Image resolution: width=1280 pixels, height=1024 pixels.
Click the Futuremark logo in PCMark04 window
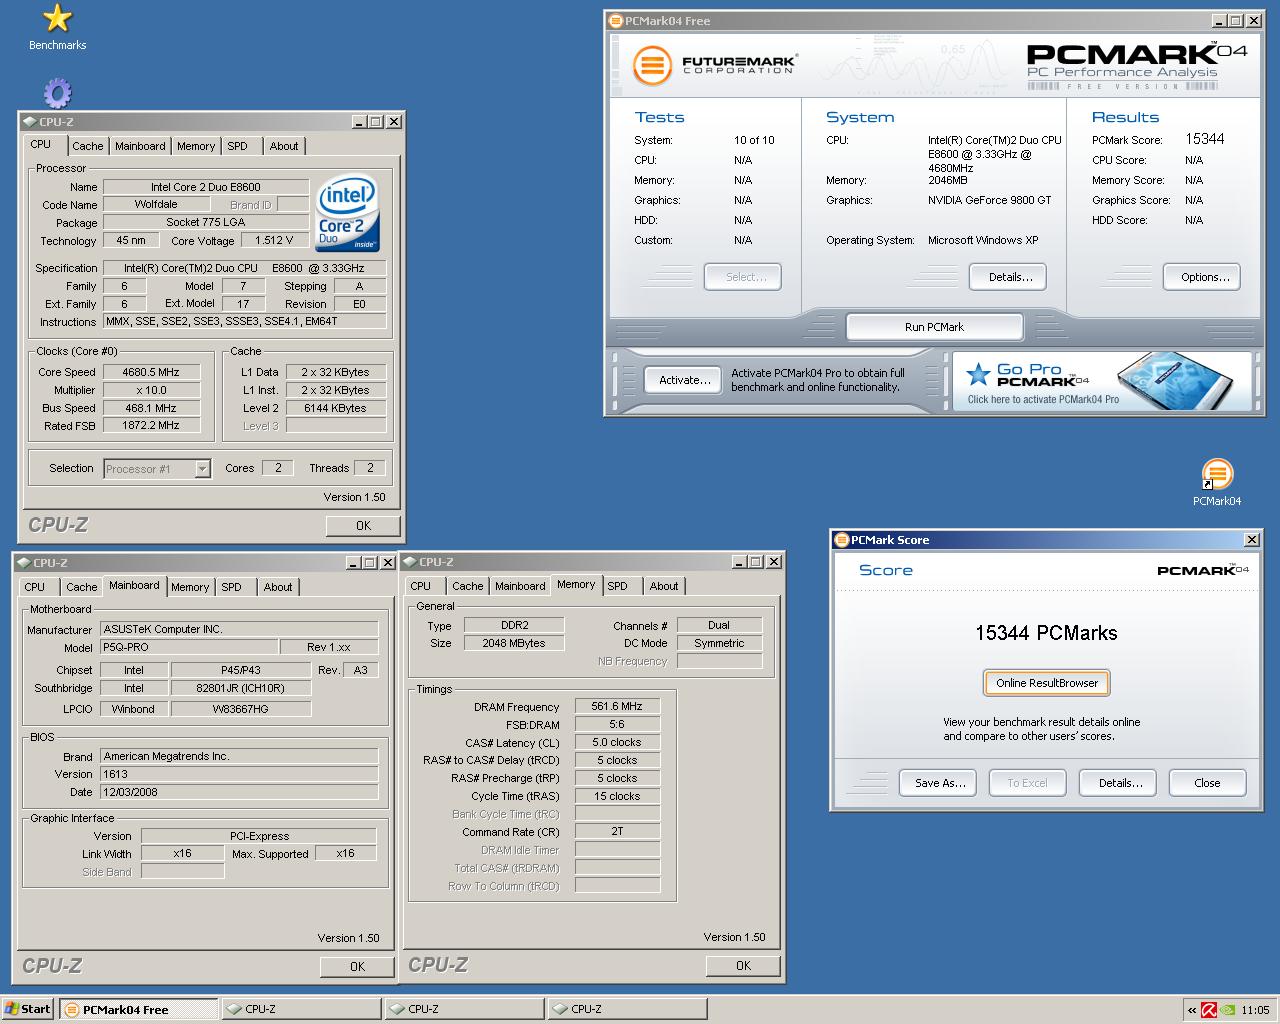[715, 66]
